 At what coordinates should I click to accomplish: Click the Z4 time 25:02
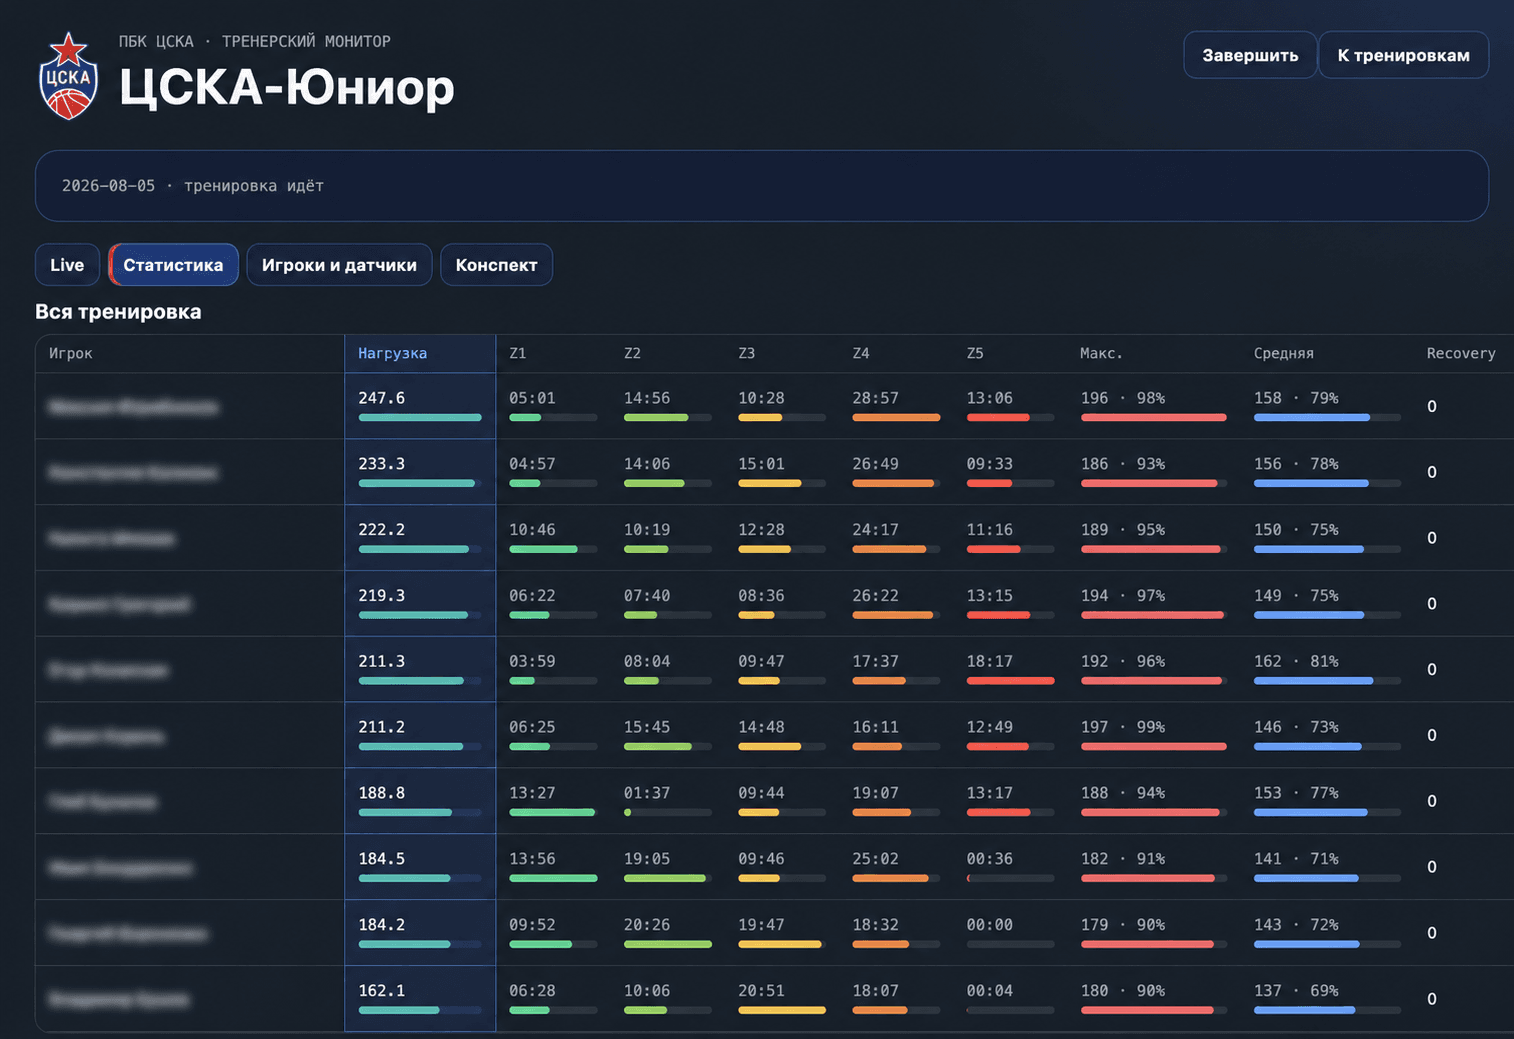coord(875,859)
